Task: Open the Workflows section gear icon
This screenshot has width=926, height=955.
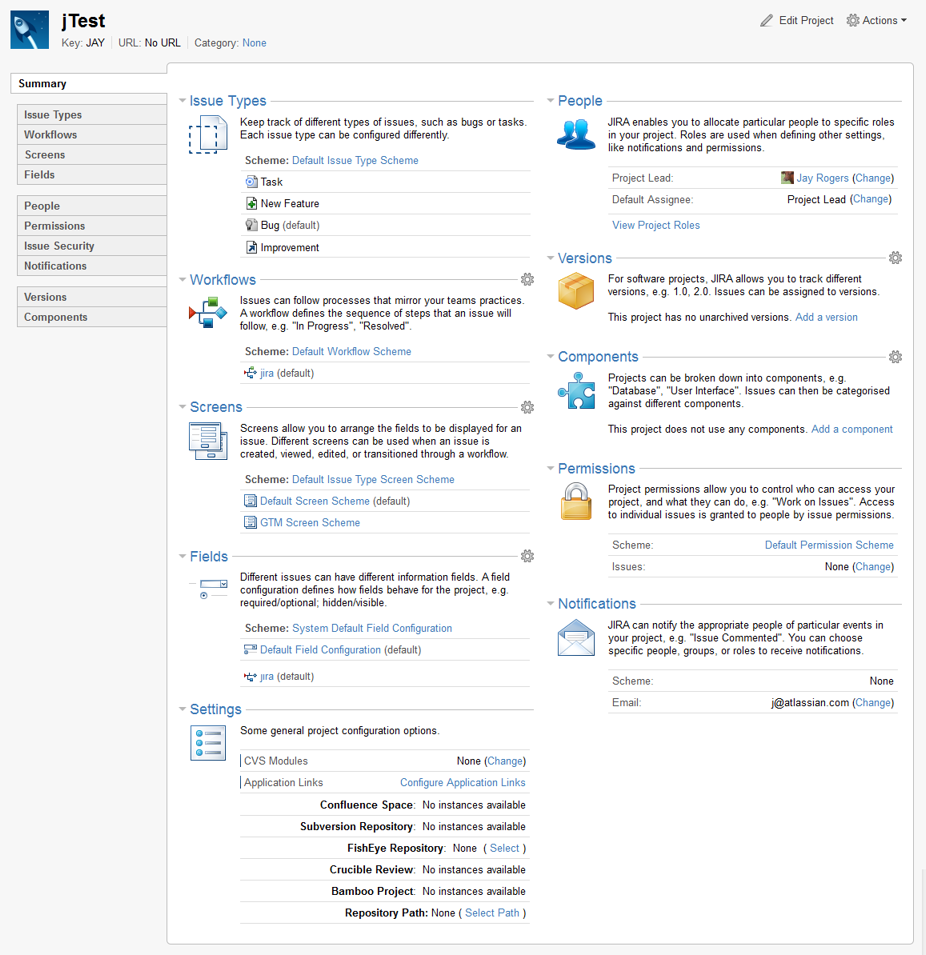Action: click(x=528, y=280)
